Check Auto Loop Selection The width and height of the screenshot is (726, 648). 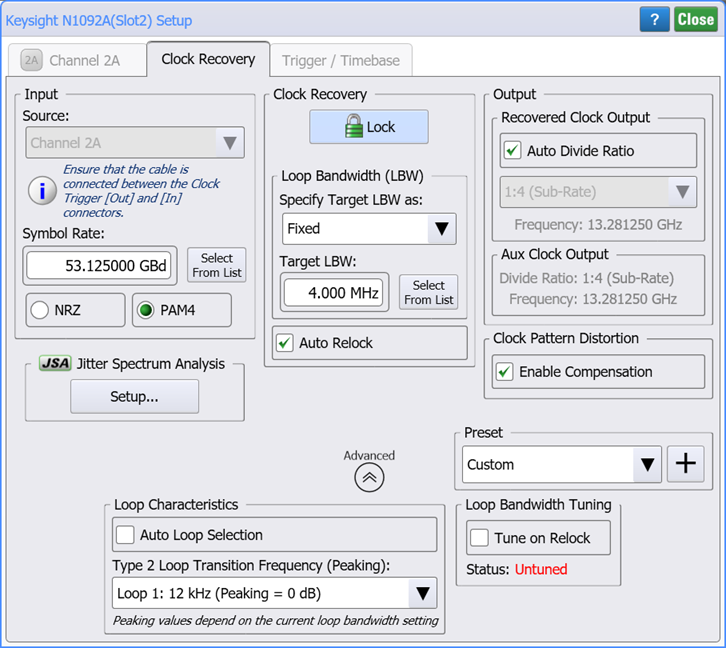125,535
